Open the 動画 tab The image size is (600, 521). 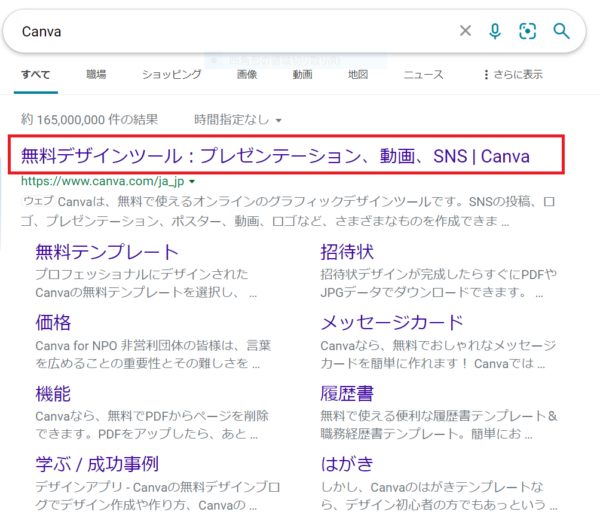tap(302, 74)
